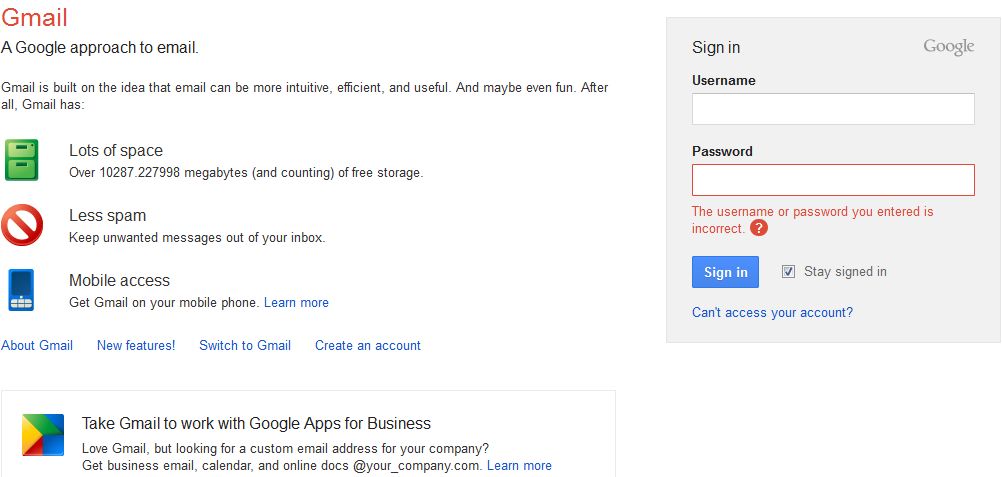Open Learn more link for Google Apps

519,465
